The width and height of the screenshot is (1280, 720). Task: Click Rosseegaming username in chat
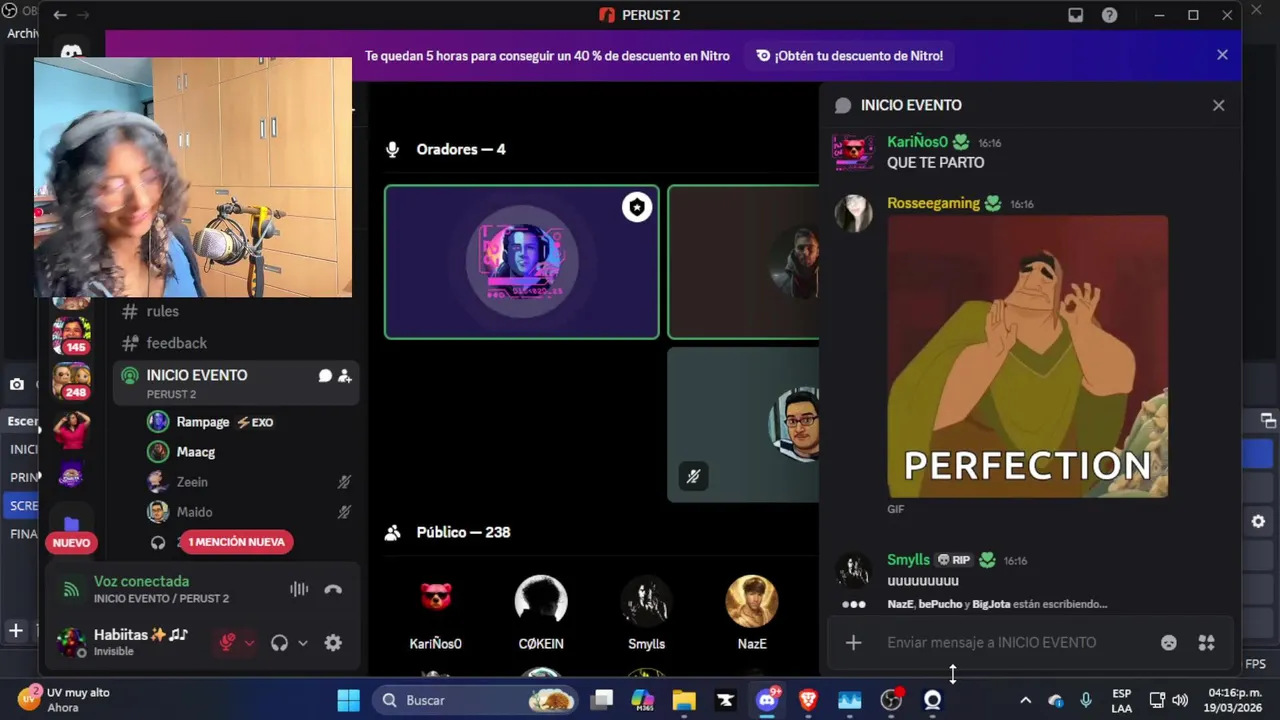coord(933,203)
